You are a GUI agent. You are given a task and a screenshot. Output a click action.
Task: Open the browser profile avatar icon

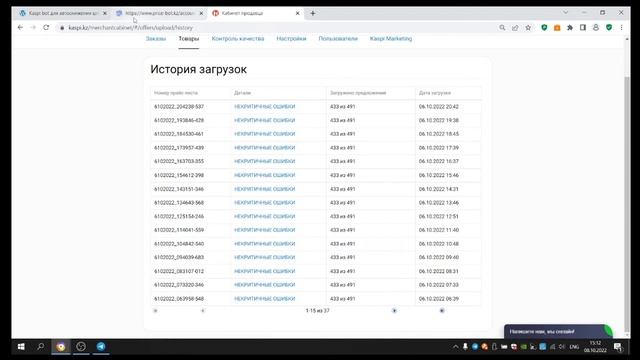coord(596,27)
